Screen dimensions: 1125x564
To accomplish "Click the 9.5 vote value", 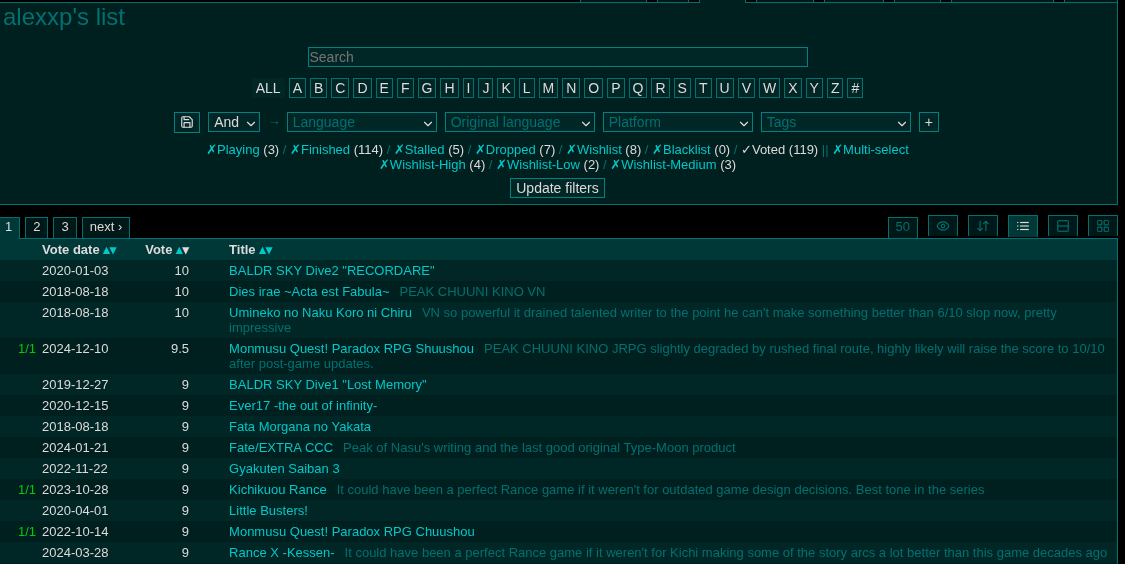I will coord(179,349).
